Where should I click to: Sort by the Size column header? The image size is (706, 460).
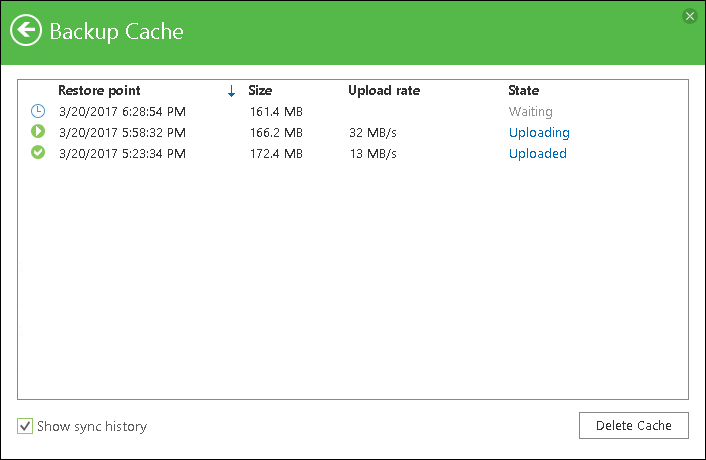tap(260, 91)
